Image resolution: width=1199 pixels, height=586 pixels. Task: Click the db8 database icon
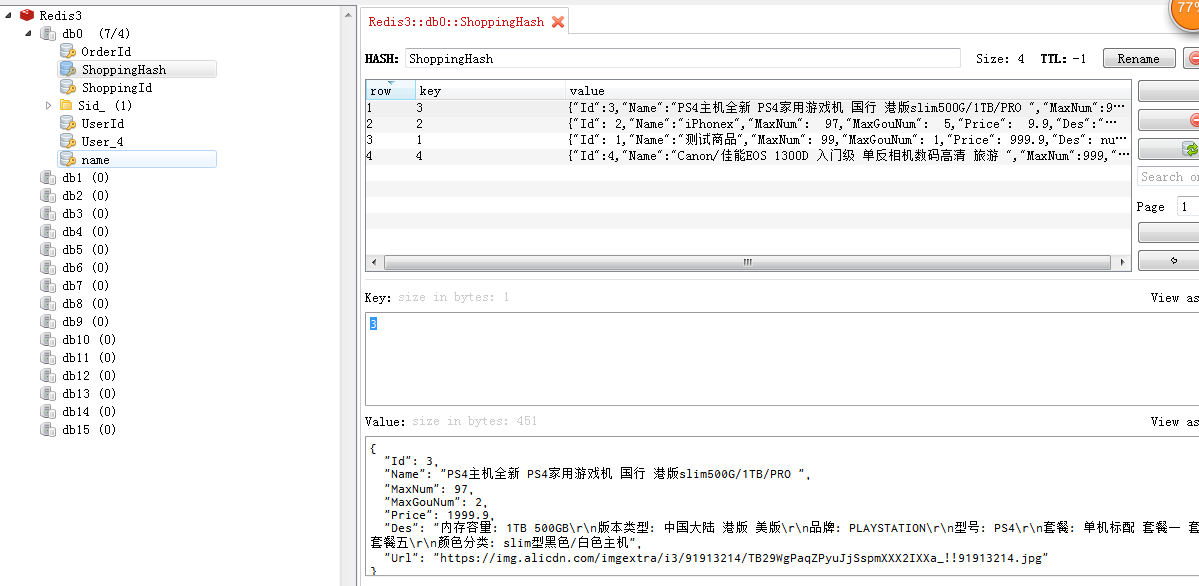click(x=48, y=304)
